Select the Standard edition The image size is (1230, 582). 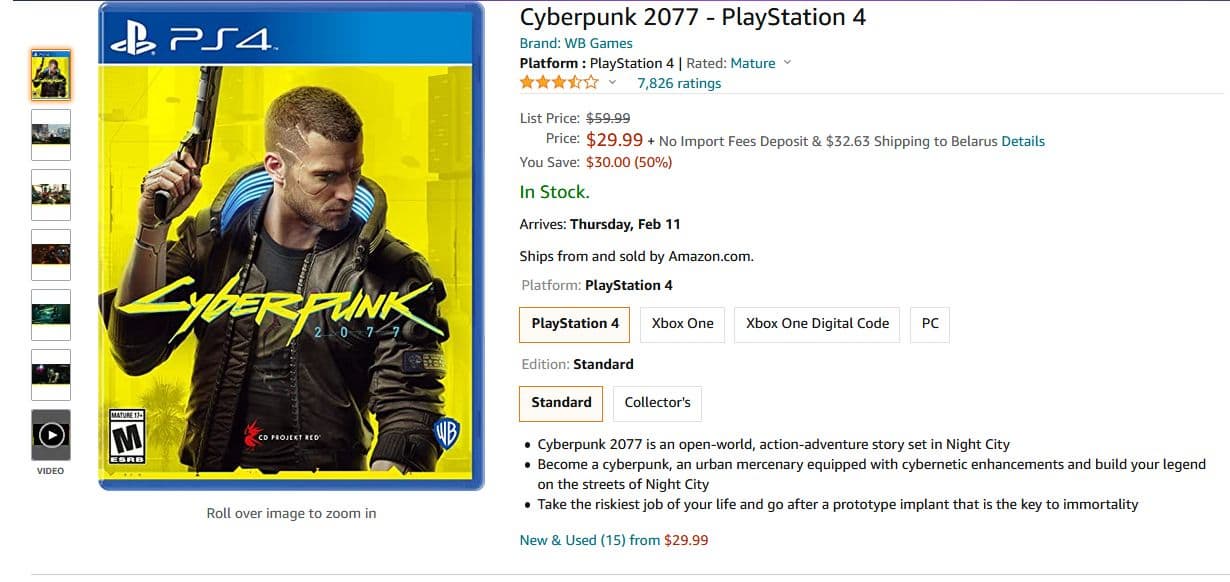click(x=561, y=403)
